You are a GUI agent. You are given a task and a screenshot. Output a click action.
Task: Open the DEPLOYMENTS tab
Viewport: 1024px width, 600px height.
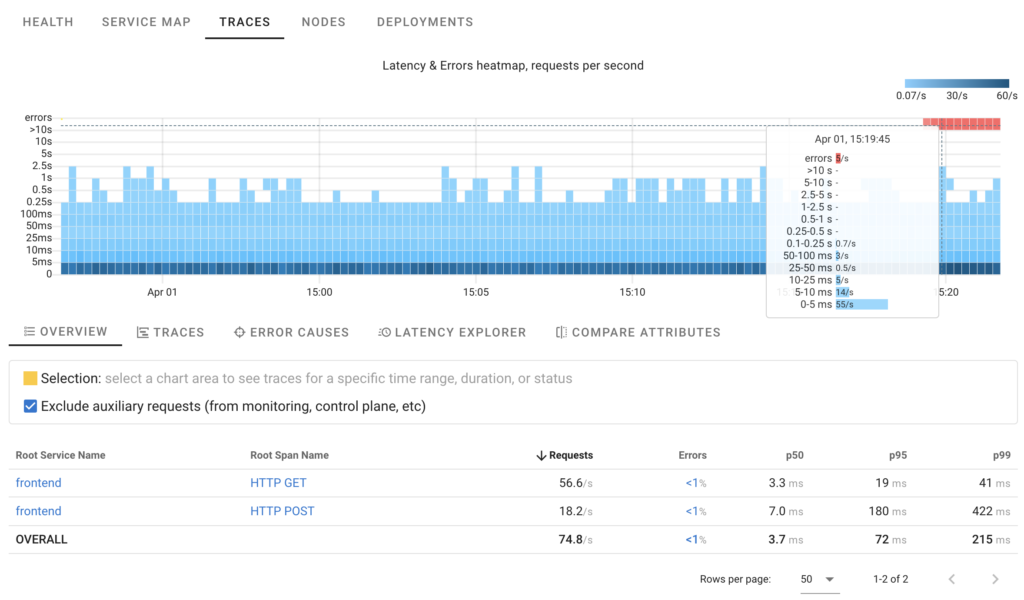pyautogui.click(x=424, y=21)
